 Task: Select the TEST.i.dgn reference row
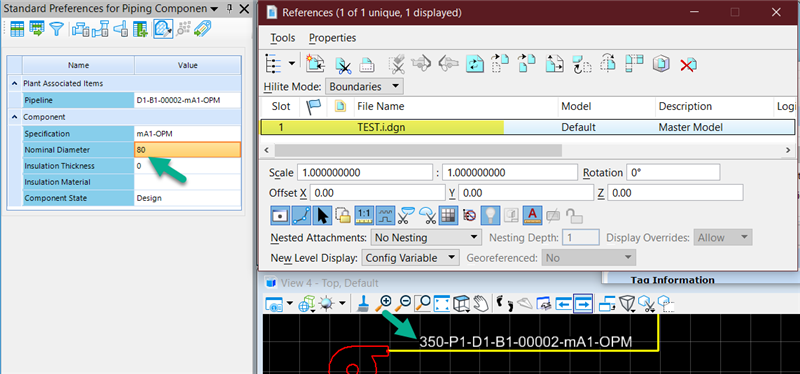click(x=528, y=128)
